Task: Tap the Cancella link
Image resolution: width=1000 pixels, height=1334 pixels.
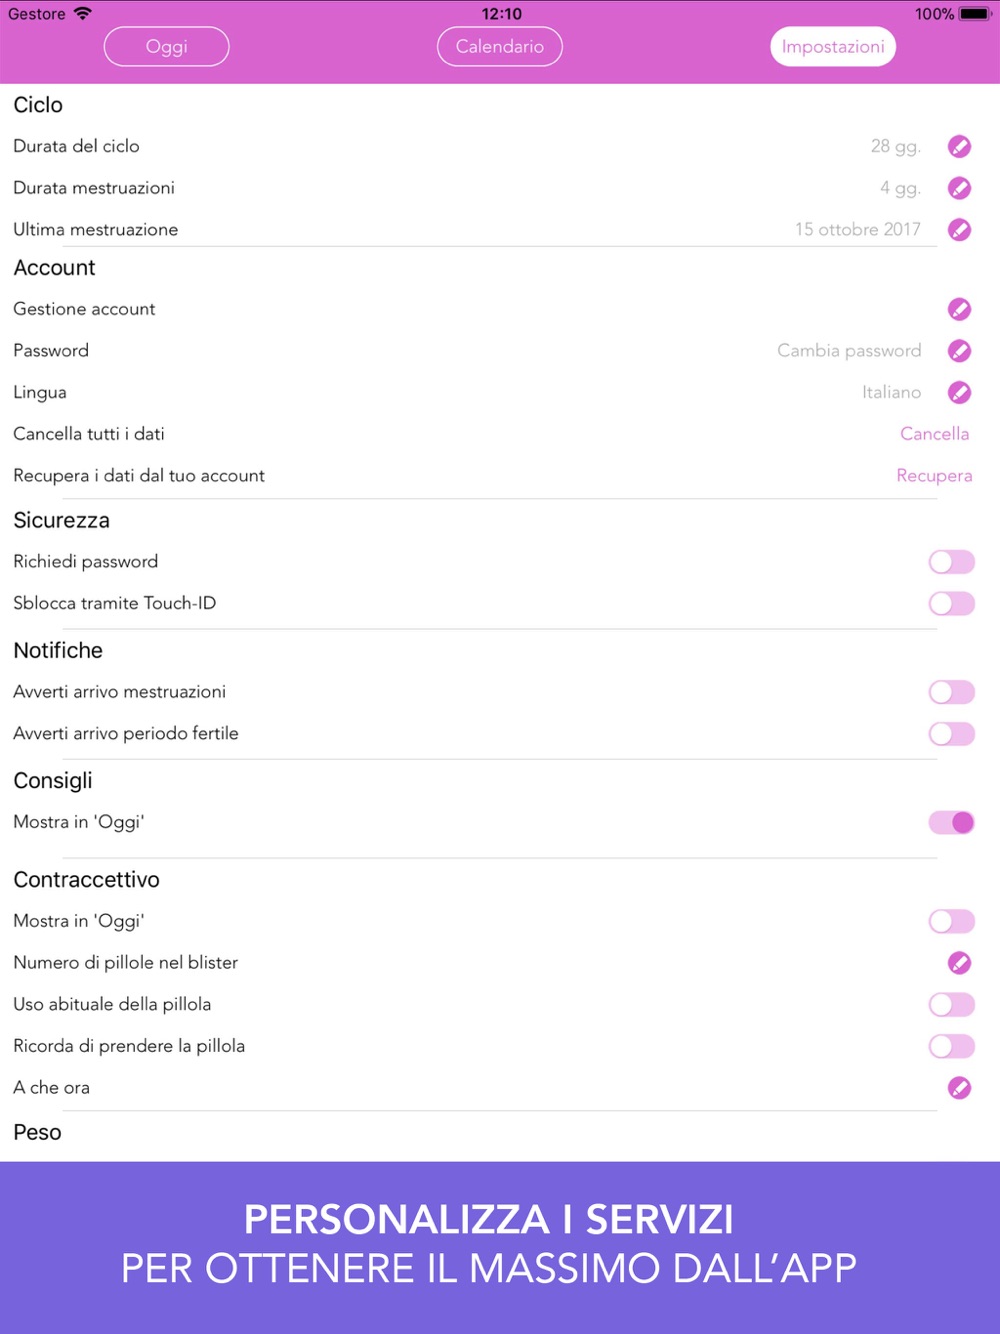Action: pos(934,434)
